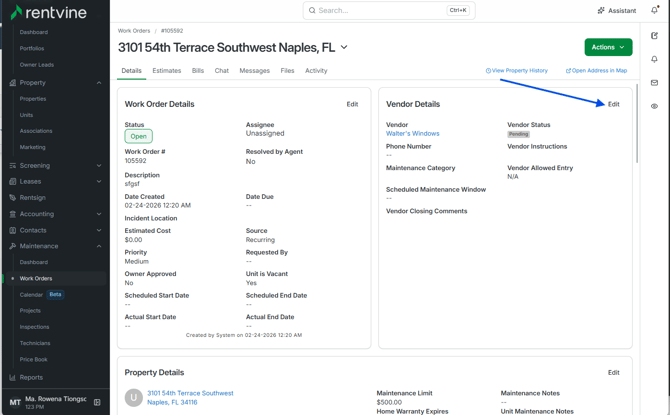Click the Pending vendor status badge

518,134
